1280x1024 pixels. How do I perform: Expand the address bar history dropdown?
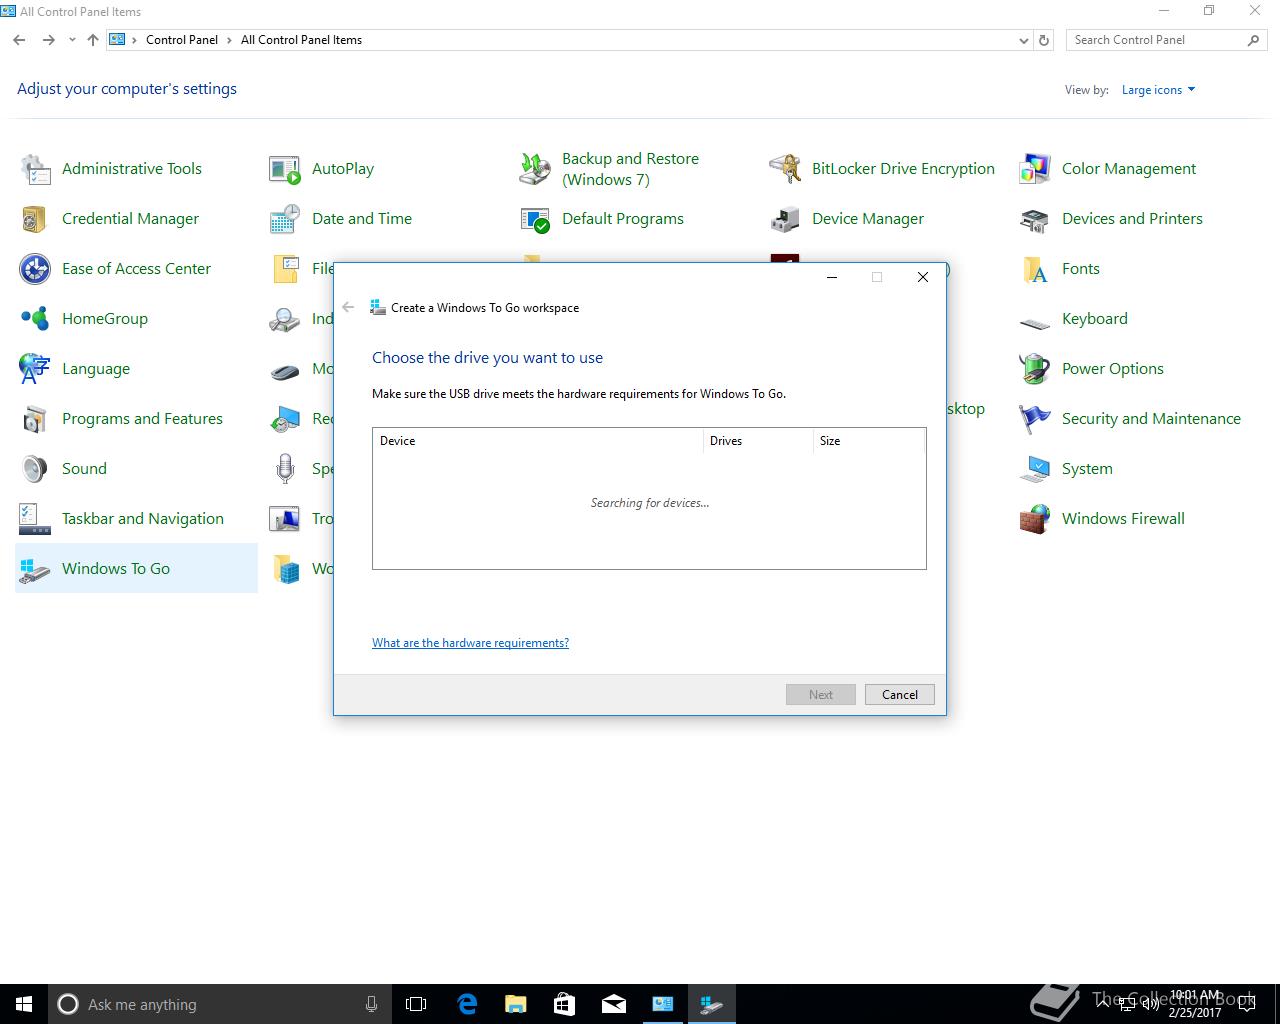click(x=1023, y=41)
